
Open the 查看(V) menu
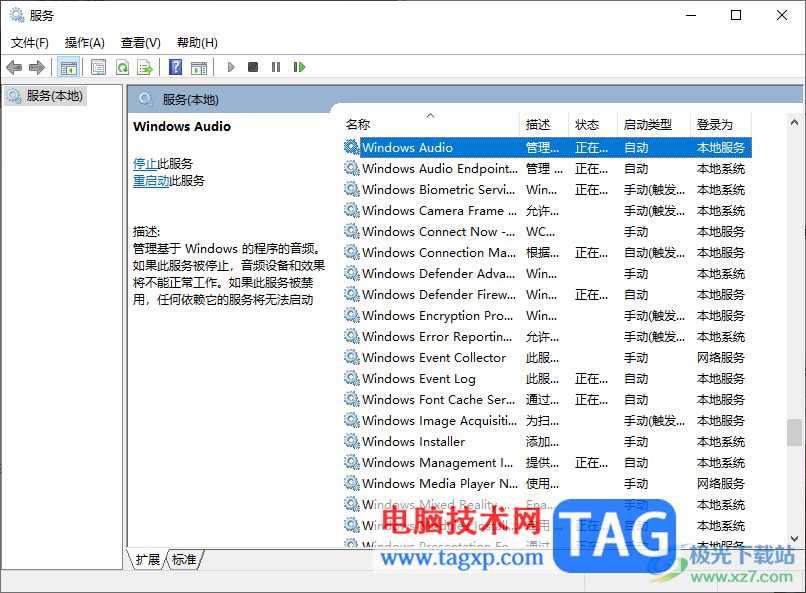(140, 43)
